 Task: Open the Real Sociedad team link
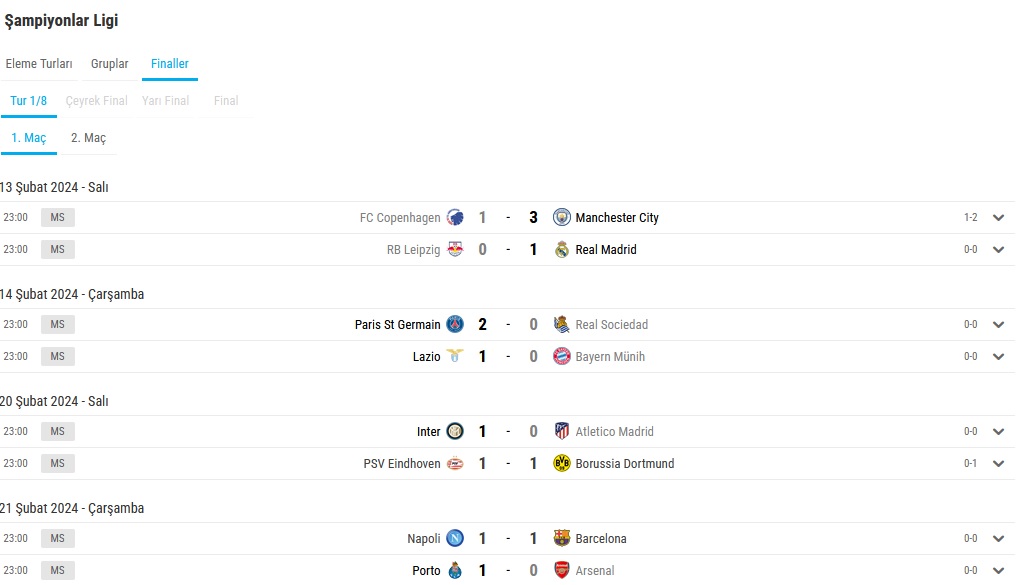click(x=612, y=324)
